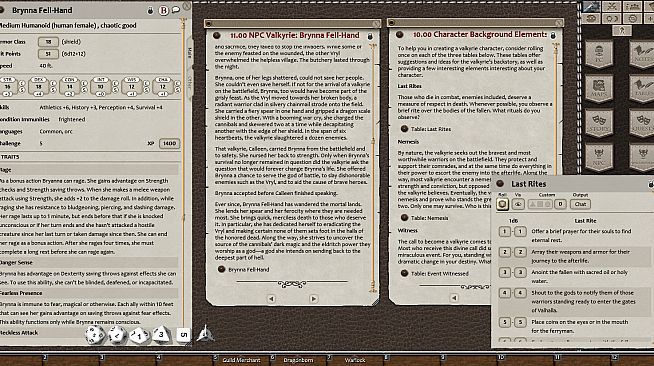Click Last Rites row 2 from-value box
Screen dimensions: 654x366
[504, 252]
